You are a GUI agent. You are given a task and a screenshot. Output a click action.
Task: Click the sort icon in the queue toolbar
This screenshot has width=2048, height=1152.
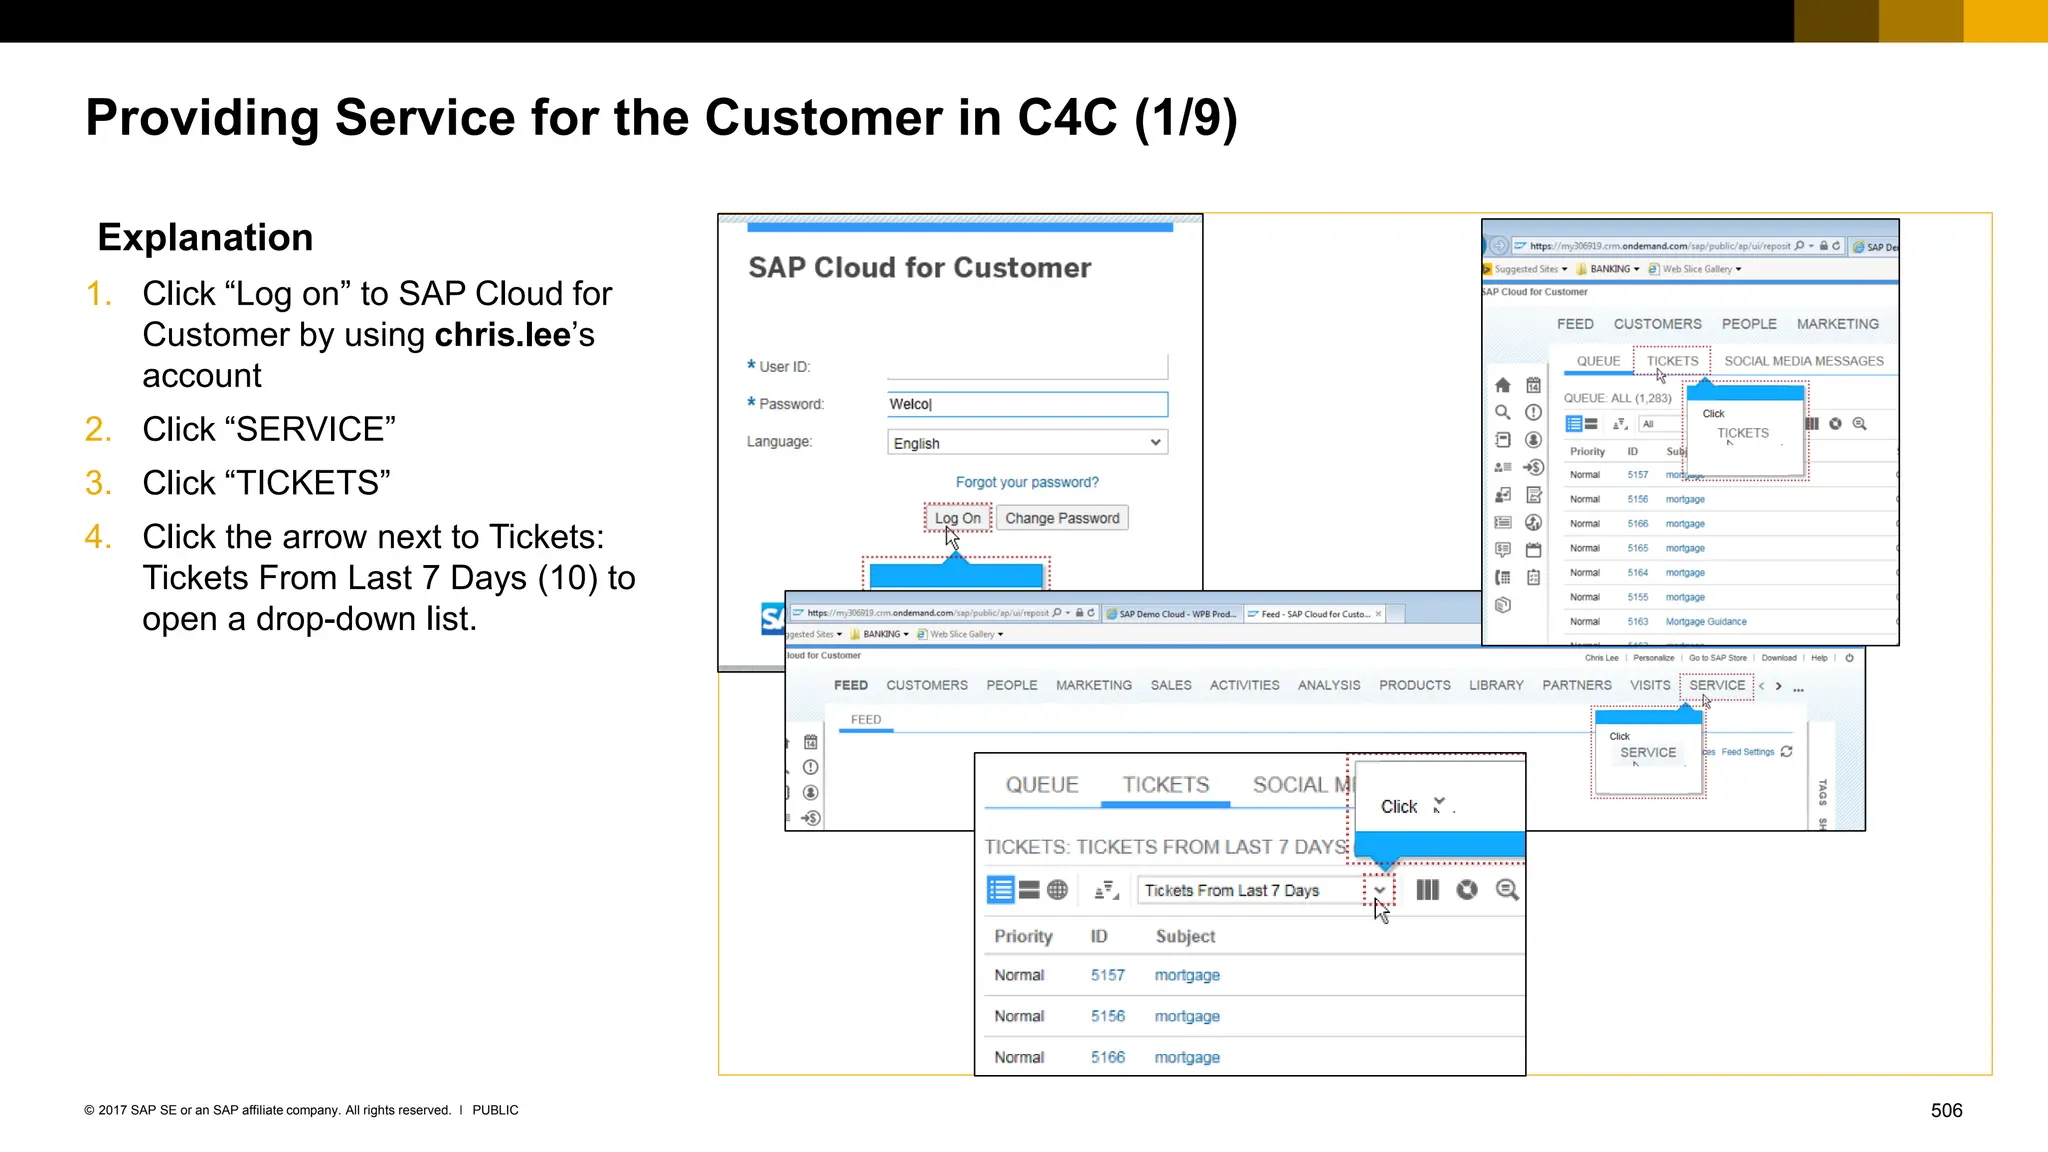coord(1620,424)
